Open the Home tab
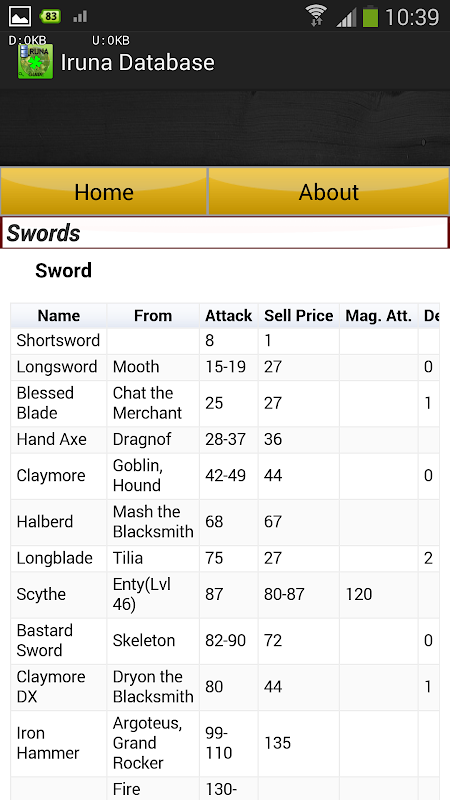 (104, 191)
